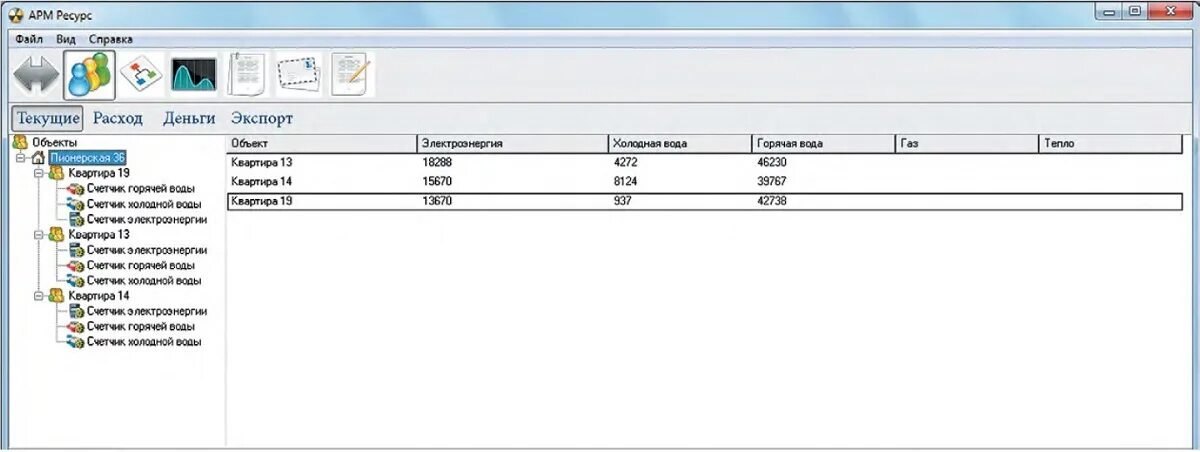
Task: Open the graph chart toolbar icon
Action: coord(193,76)
